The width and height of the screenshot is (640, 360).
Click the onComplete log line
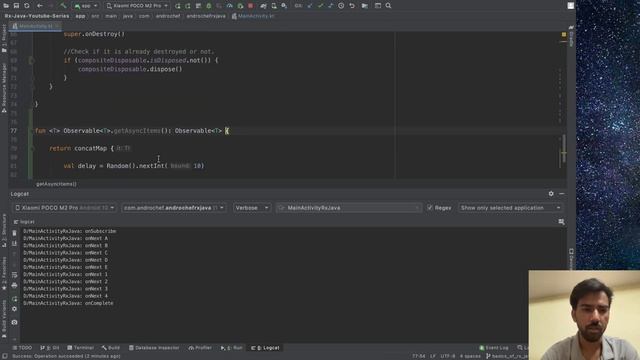pos(69,303)
